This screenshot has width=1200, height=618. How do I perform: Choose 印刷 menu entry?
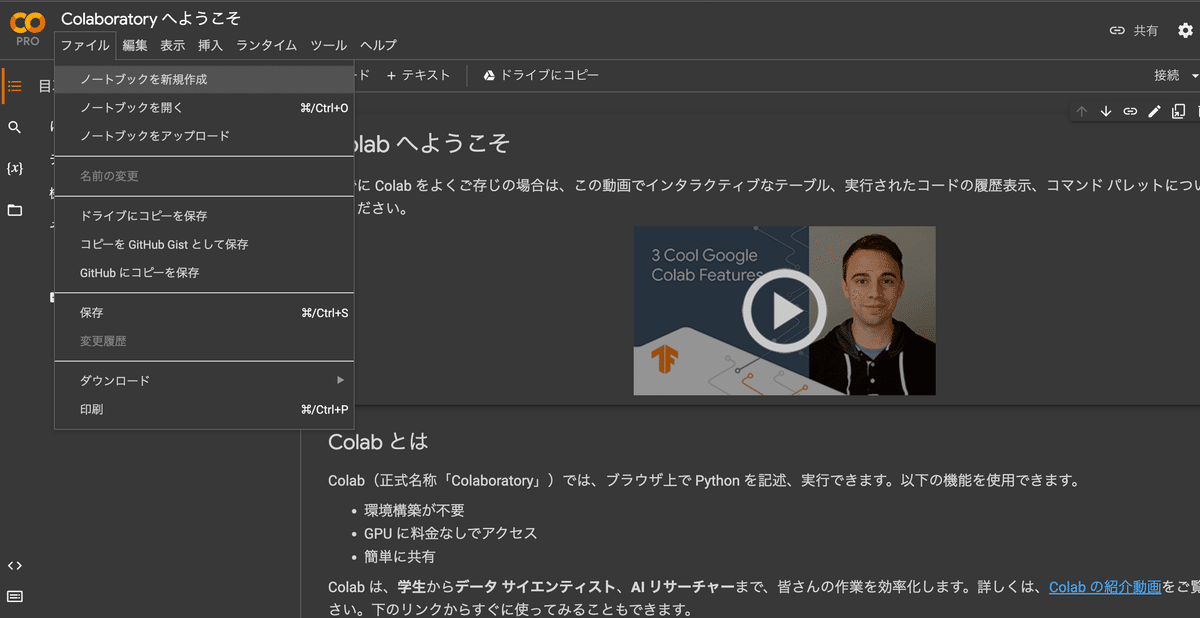(204, 410)
